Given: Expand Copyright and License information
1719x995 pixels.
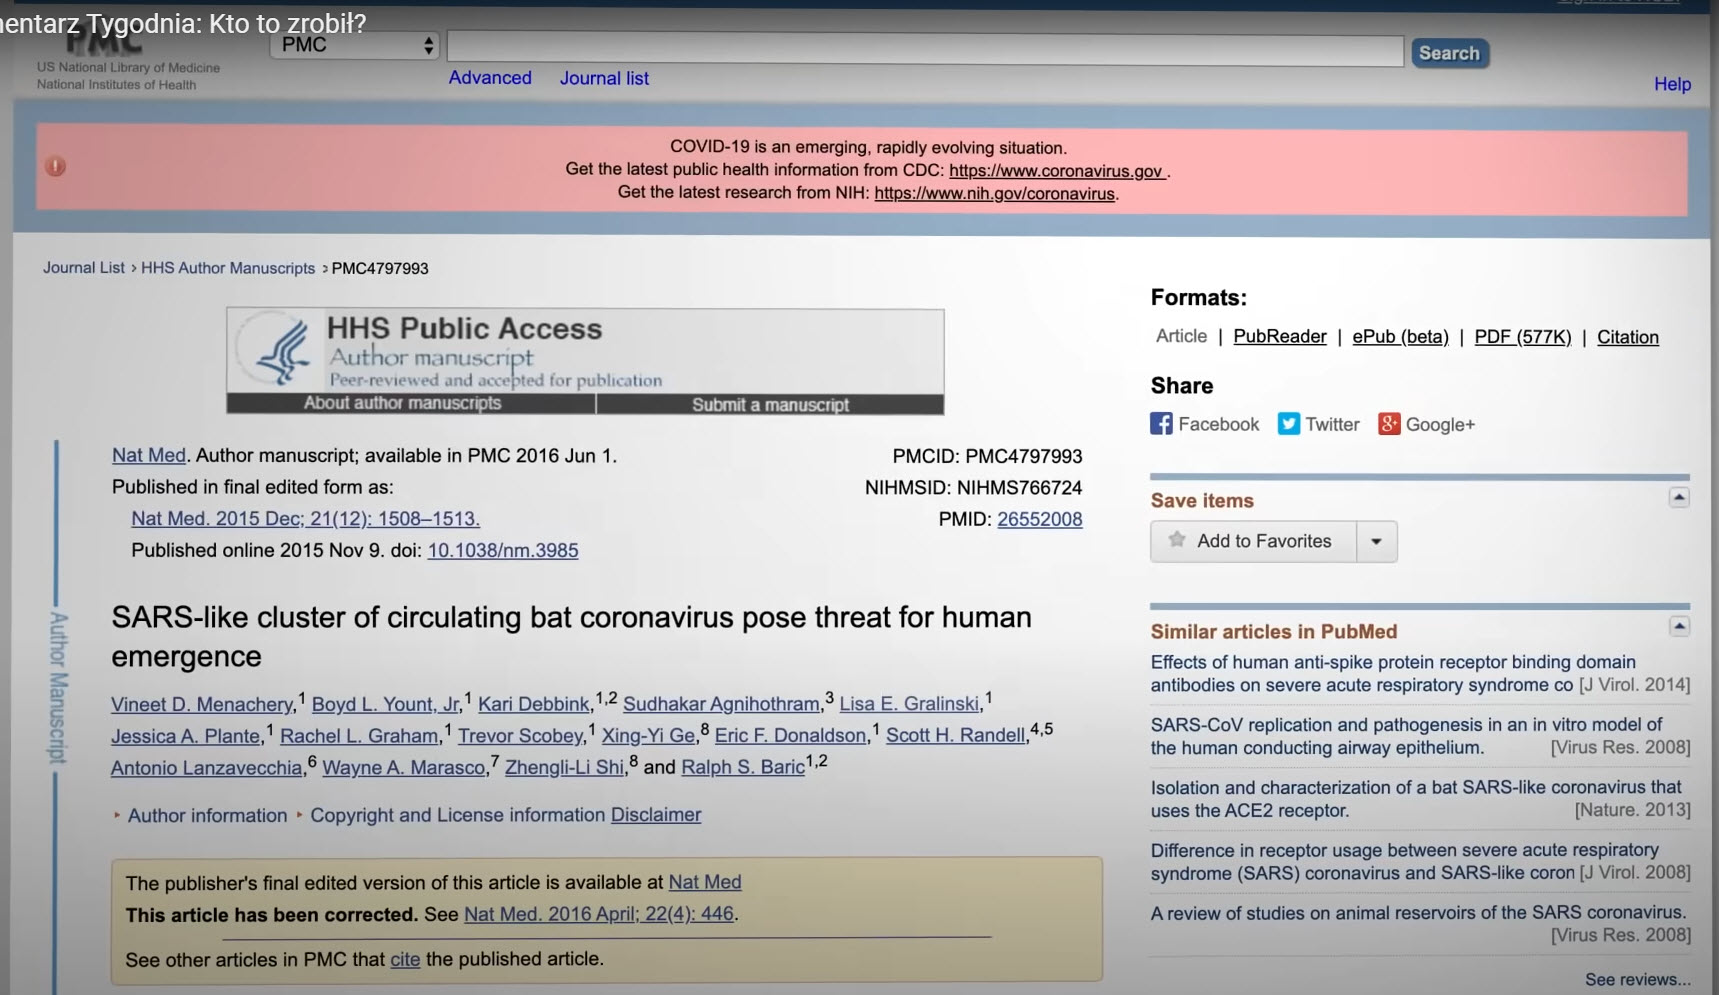Looking at the screenshot, I should (457, 815).
